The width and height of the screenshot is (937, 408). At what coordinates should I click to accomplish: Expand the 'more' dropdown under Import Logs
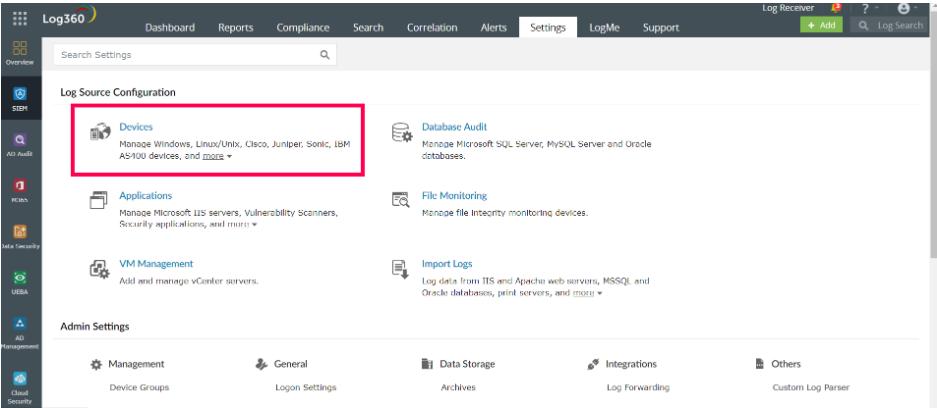587,291
